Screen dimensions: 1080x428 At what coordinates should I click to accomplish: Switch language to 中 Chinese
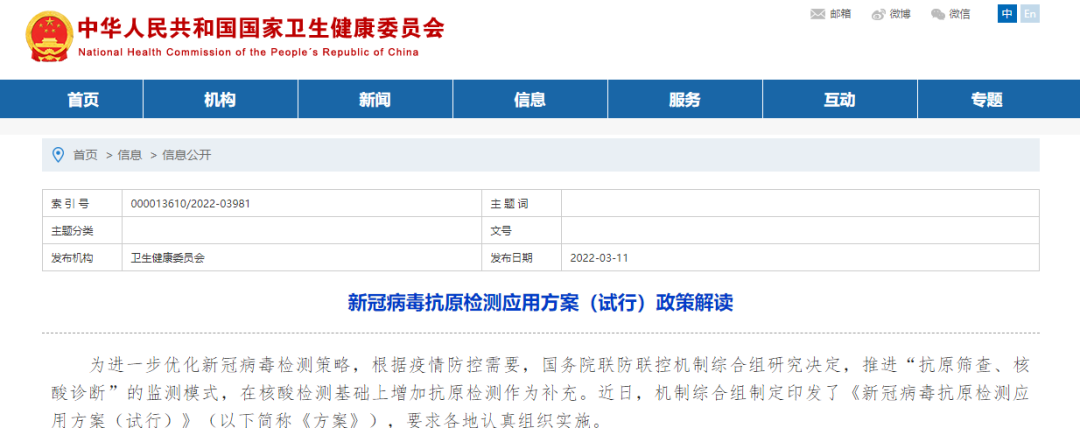tap(1006, 13)
